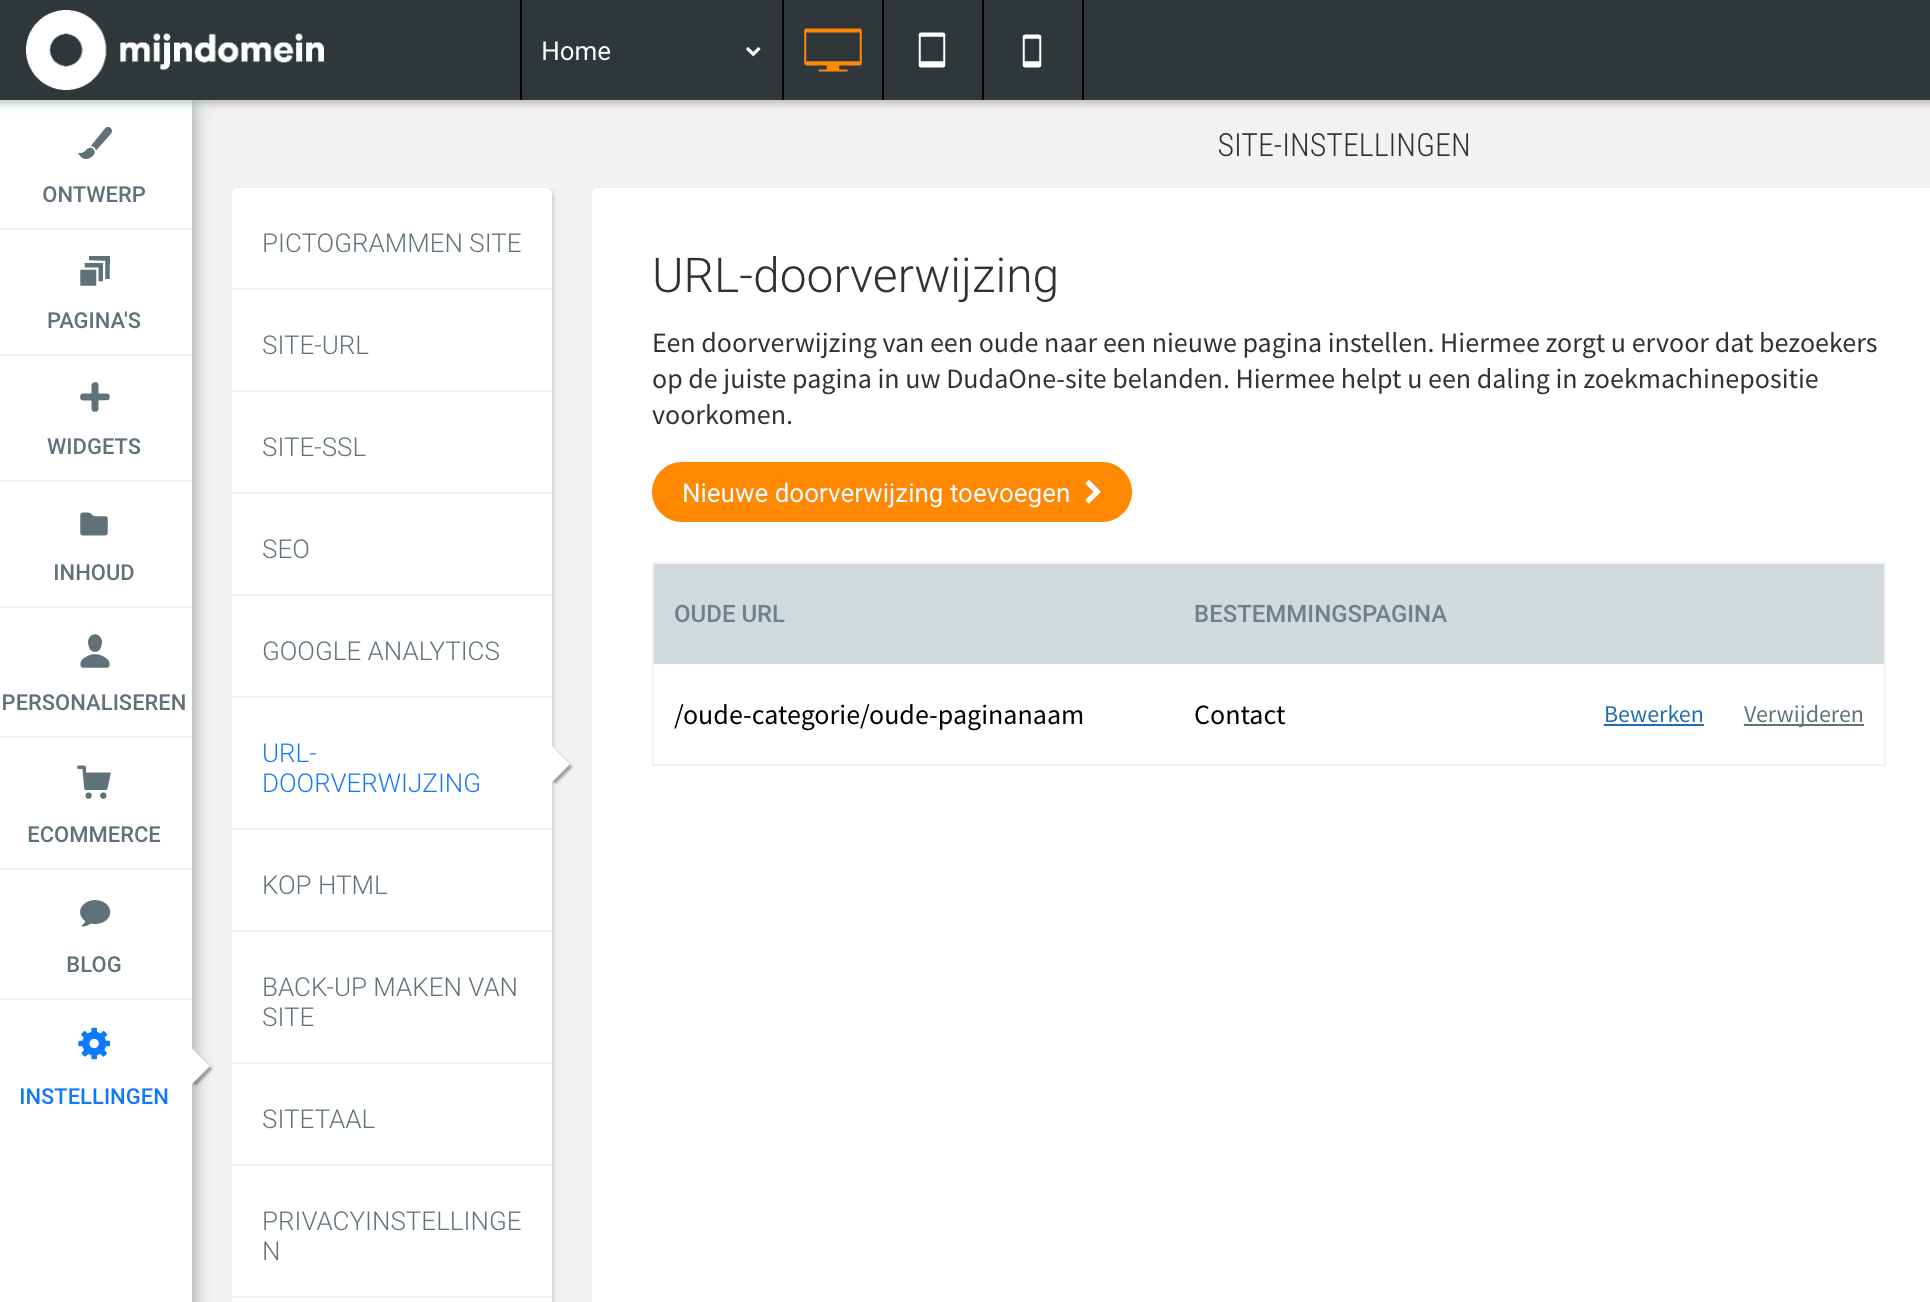Click the Widgets plus icon
The width and height of the screenshot is (1930, 1302).
click(x=94, y=397)
